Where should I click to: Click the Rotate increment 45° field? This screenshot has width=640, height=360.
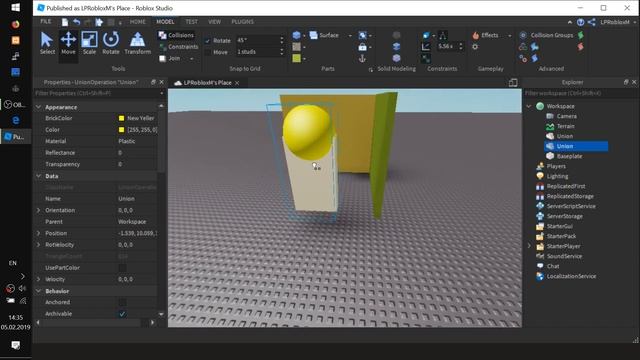coord(257,40)
